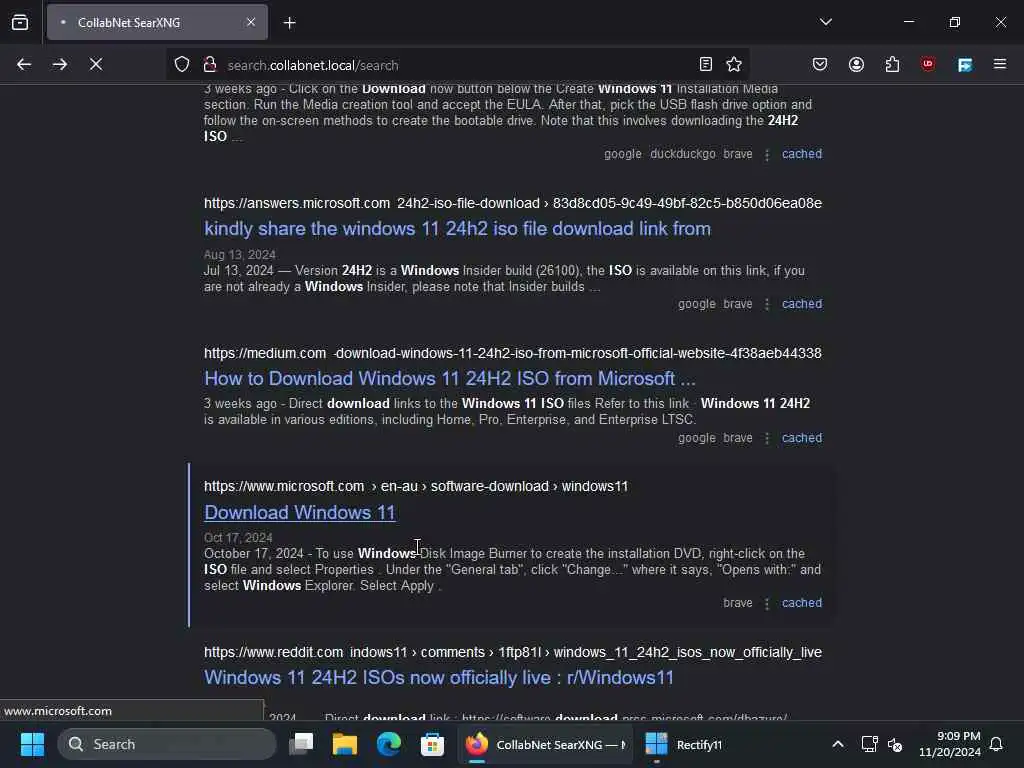Launch Microsoft Edge from taskbar
This screenshot has height=768, width=1024.
(389, 744)
